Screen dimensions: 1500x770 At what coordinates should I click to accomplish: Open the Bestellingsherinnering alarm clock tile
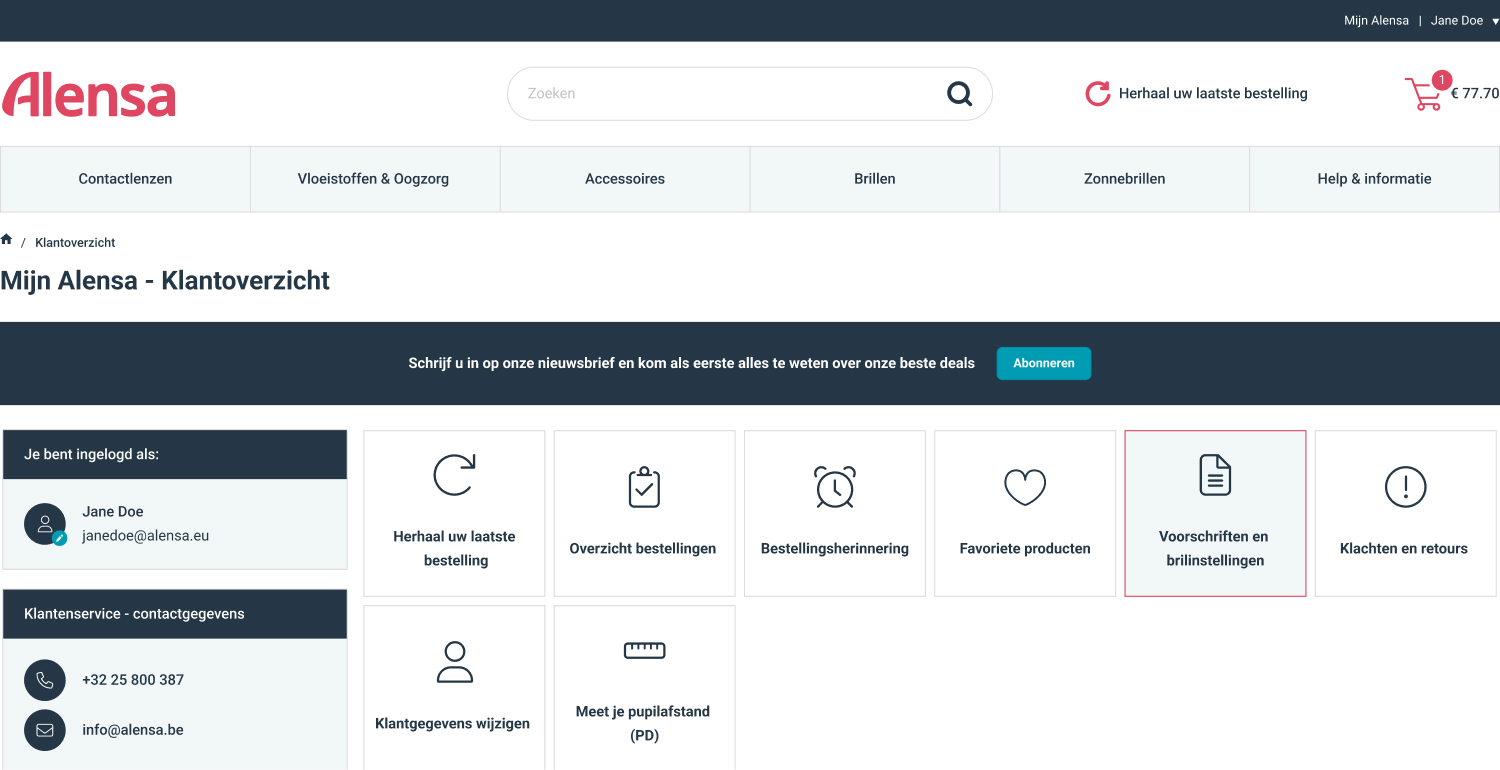coord(835,513)
